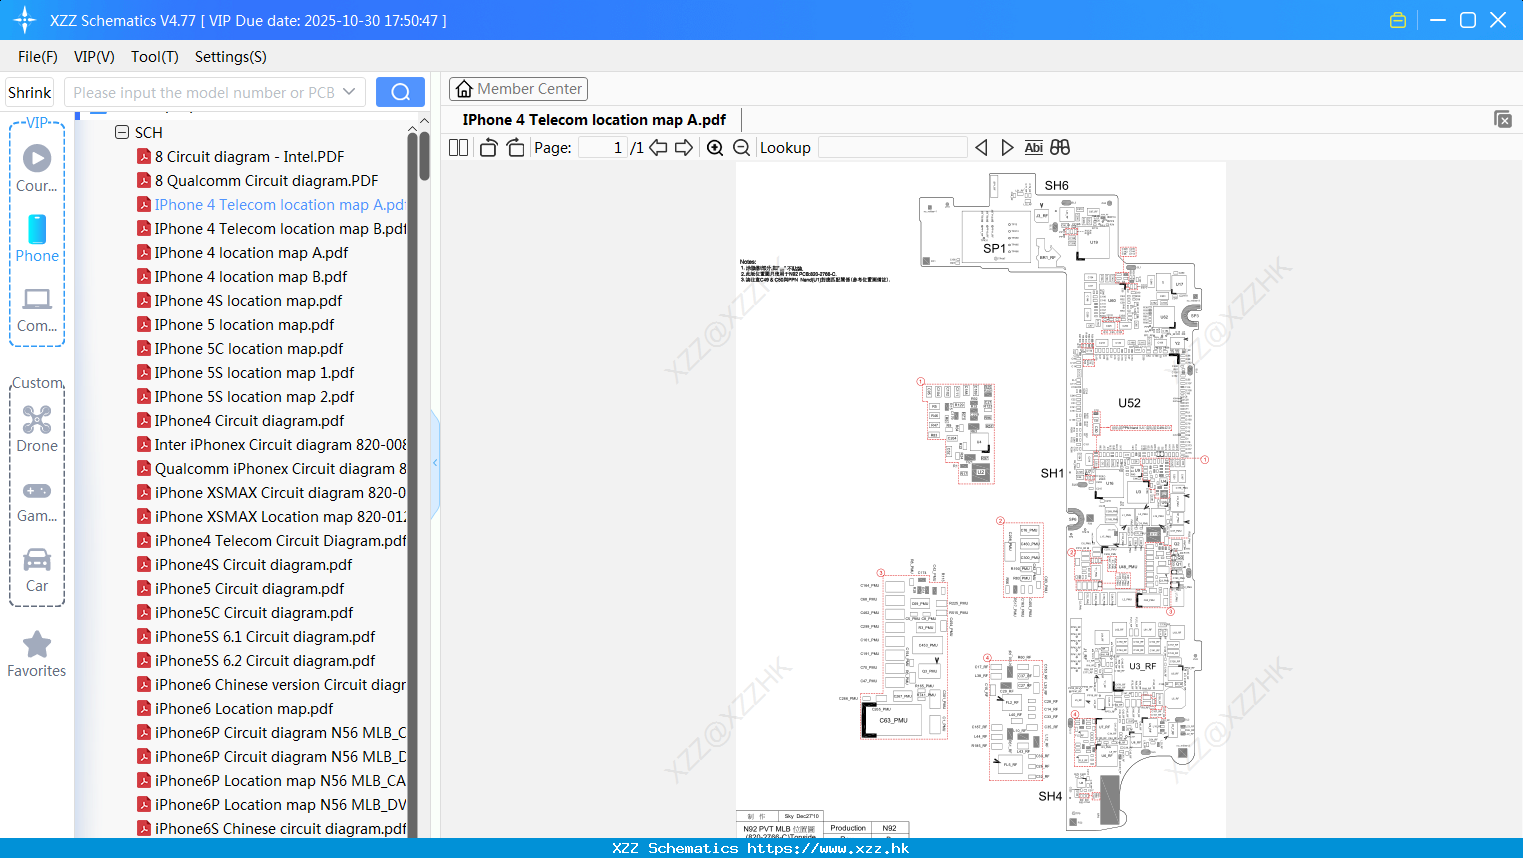
Task: Open Favorites
Action: (37, 655)
